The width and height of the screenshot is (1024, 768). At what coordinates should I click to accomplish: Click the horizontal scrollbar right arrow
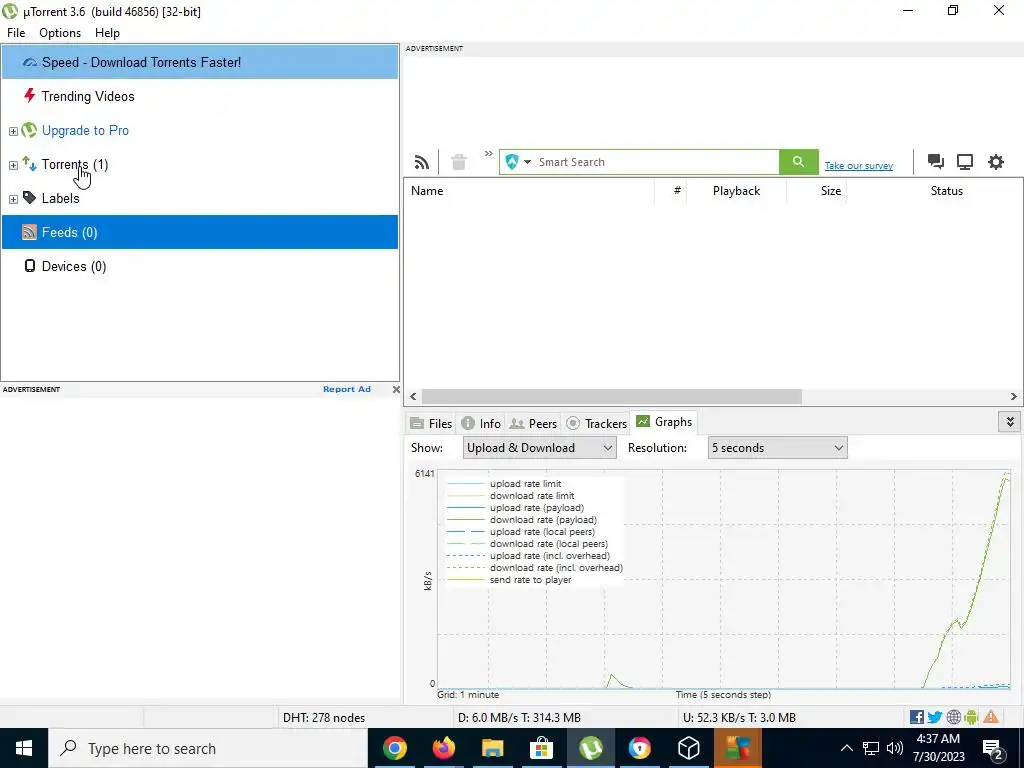click(x=1014, y=396)
